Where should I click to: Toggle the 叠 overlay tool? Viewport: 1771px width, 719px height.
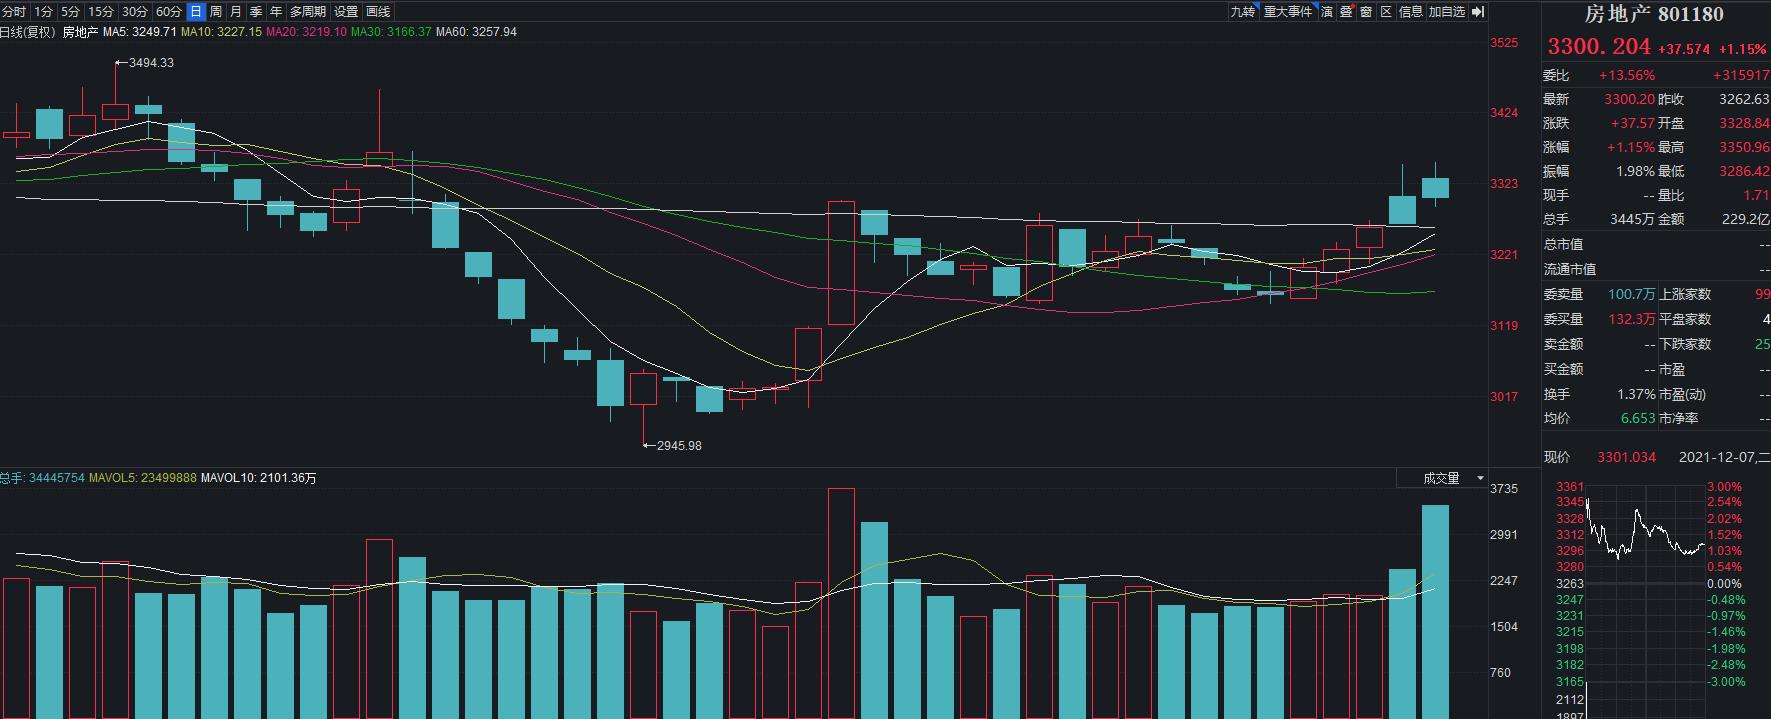coord(1346,12)
